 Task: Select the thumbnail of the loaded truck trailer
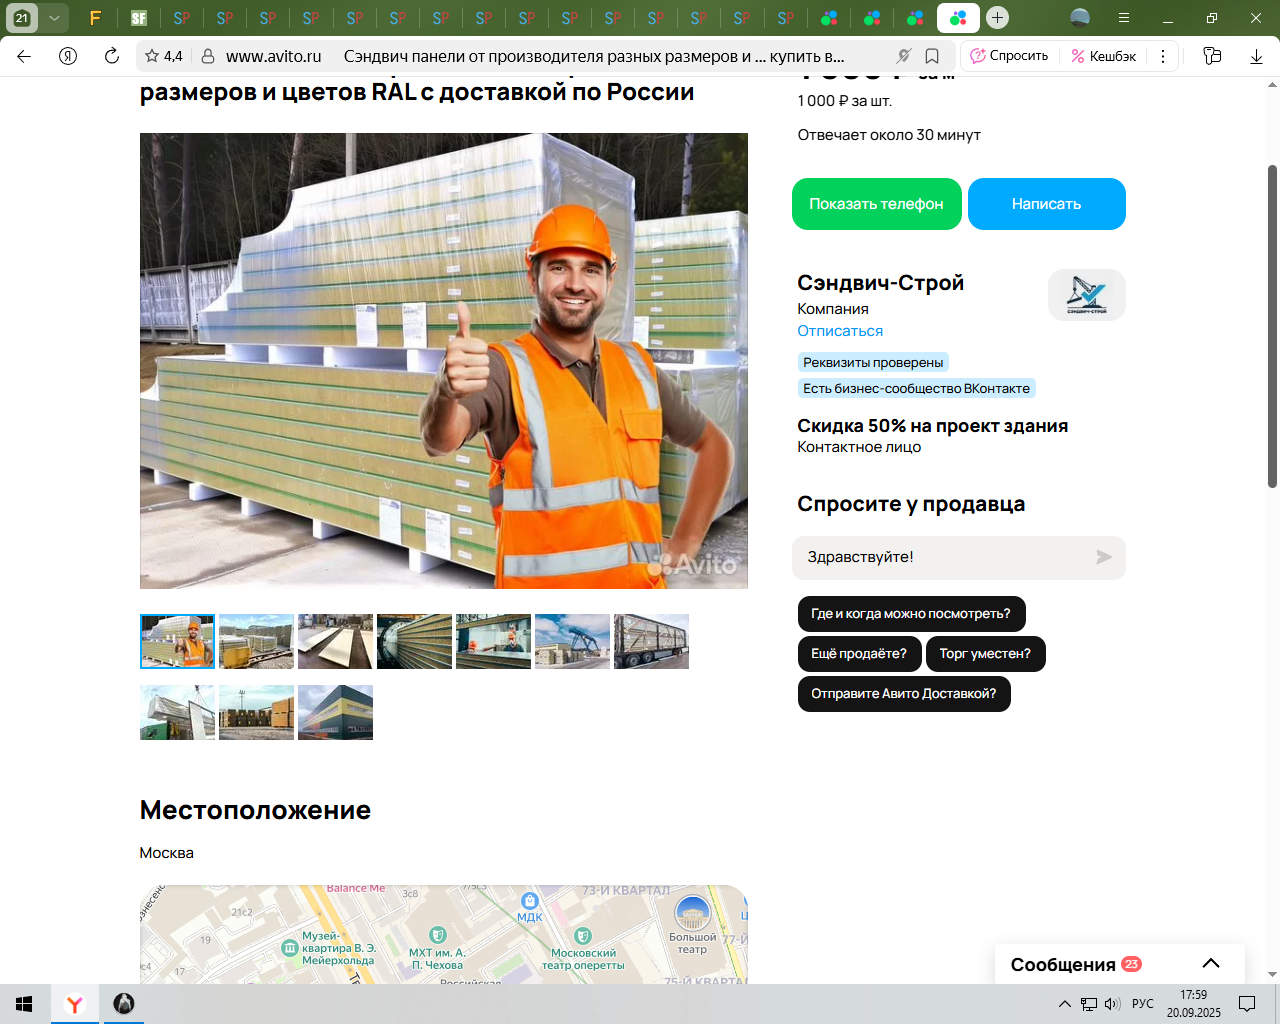click(x=651, y=642)
